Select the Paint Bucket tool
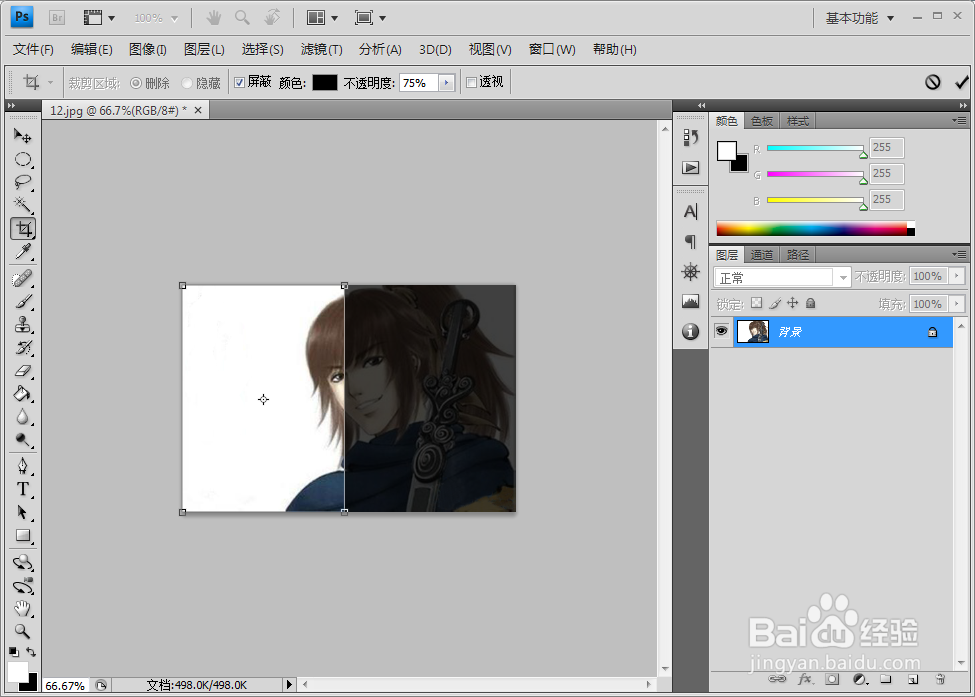975x697 pixels. (x=23, y=394)
